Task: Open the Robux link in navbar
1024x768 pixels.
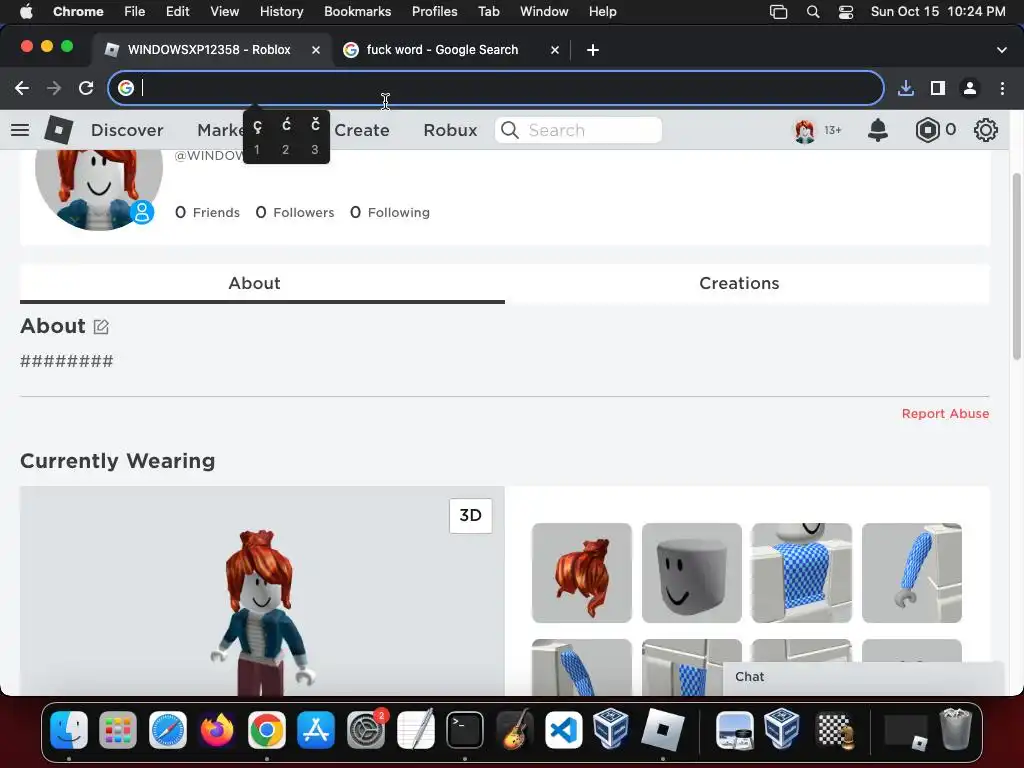Action: point(450,130)
